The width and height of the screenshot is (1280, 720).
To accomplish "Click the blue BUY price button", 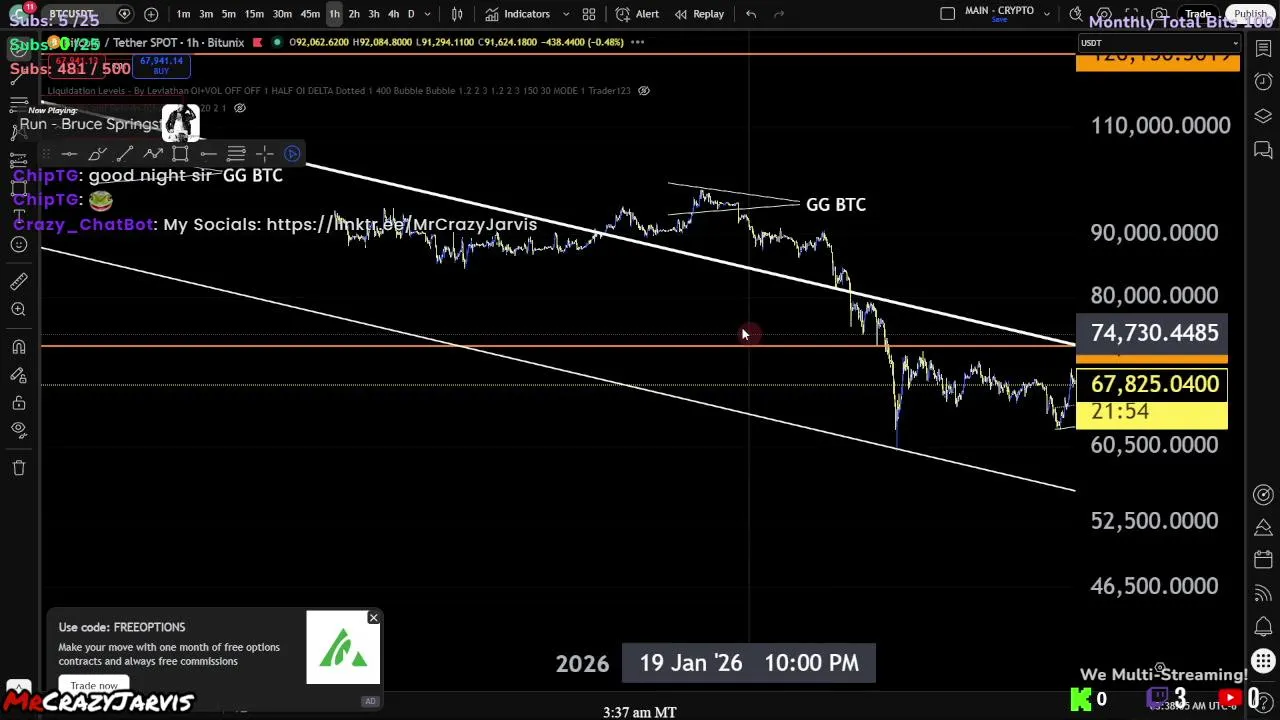I will pos(161,66).
